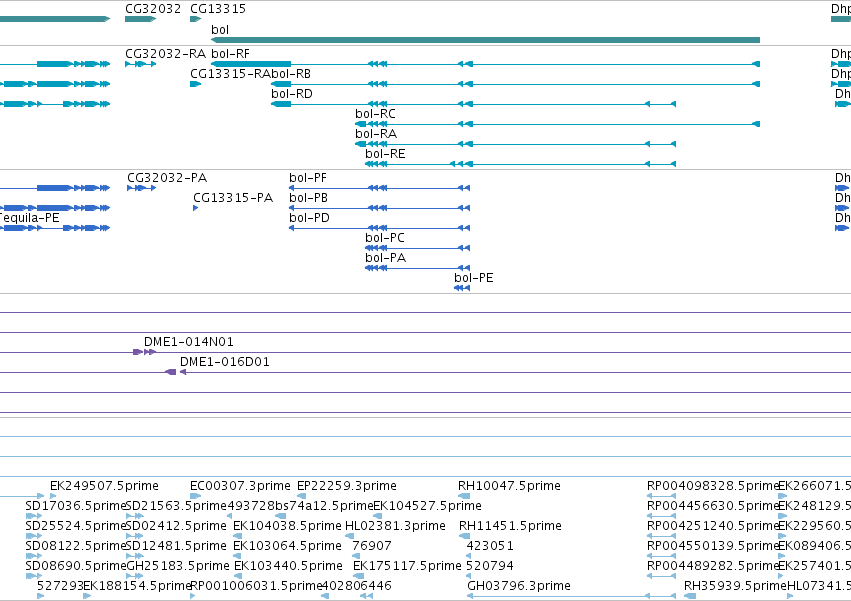
Task: Click EST RH35939.5prime label
Action: [735, 586]
